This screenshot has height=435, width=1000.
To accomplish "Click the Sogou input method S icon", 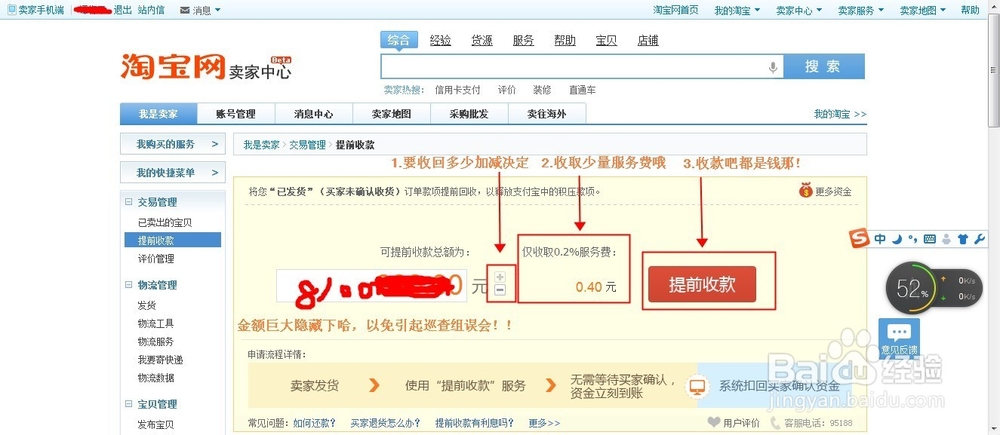I will [860, 239].
